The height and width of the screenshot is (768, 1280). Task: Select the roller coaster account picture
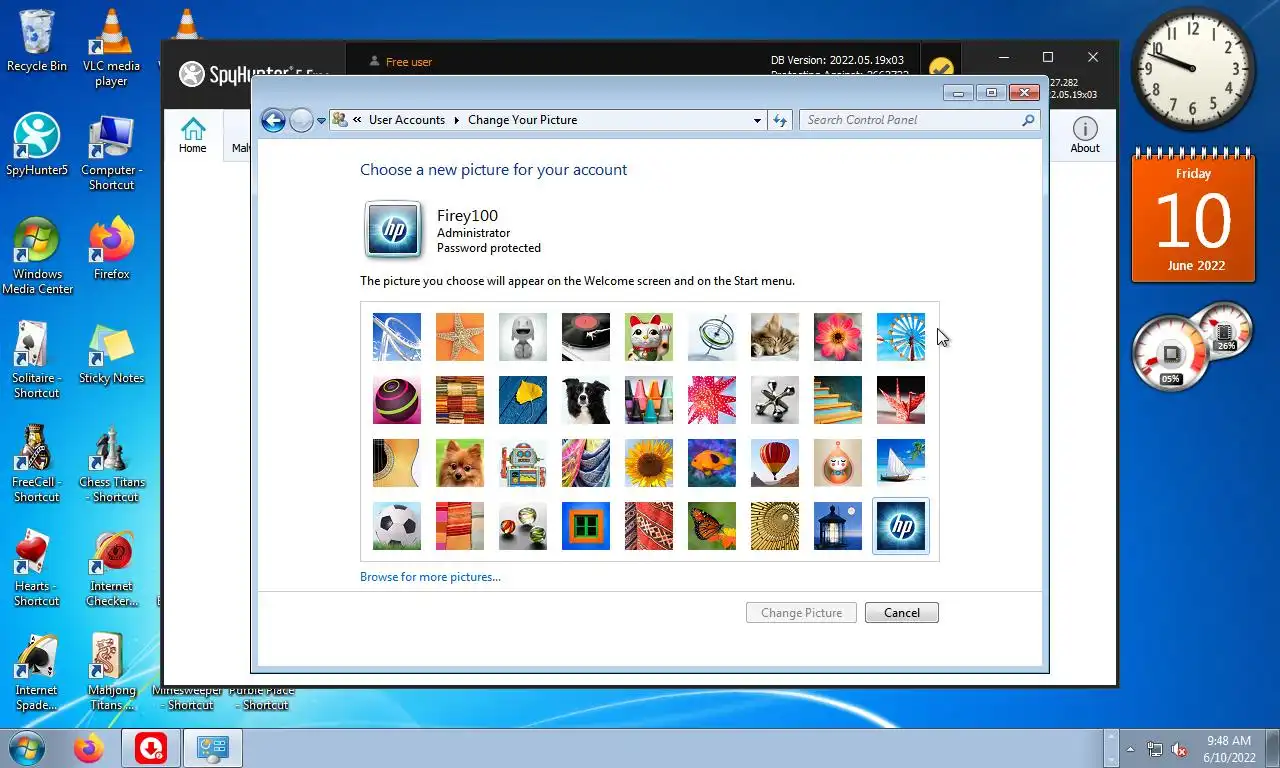click(397, 337)
